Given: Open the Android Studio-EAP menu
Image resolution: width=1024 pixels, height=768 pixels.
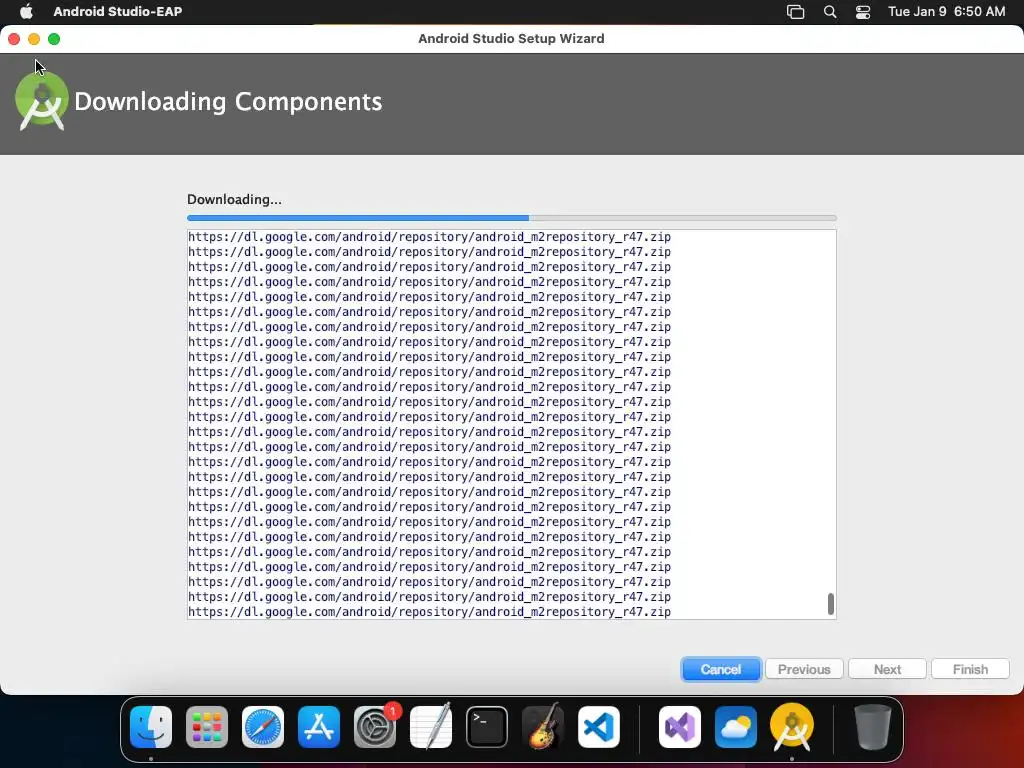Looking at the screenshot, I should (x=118, y=11).
